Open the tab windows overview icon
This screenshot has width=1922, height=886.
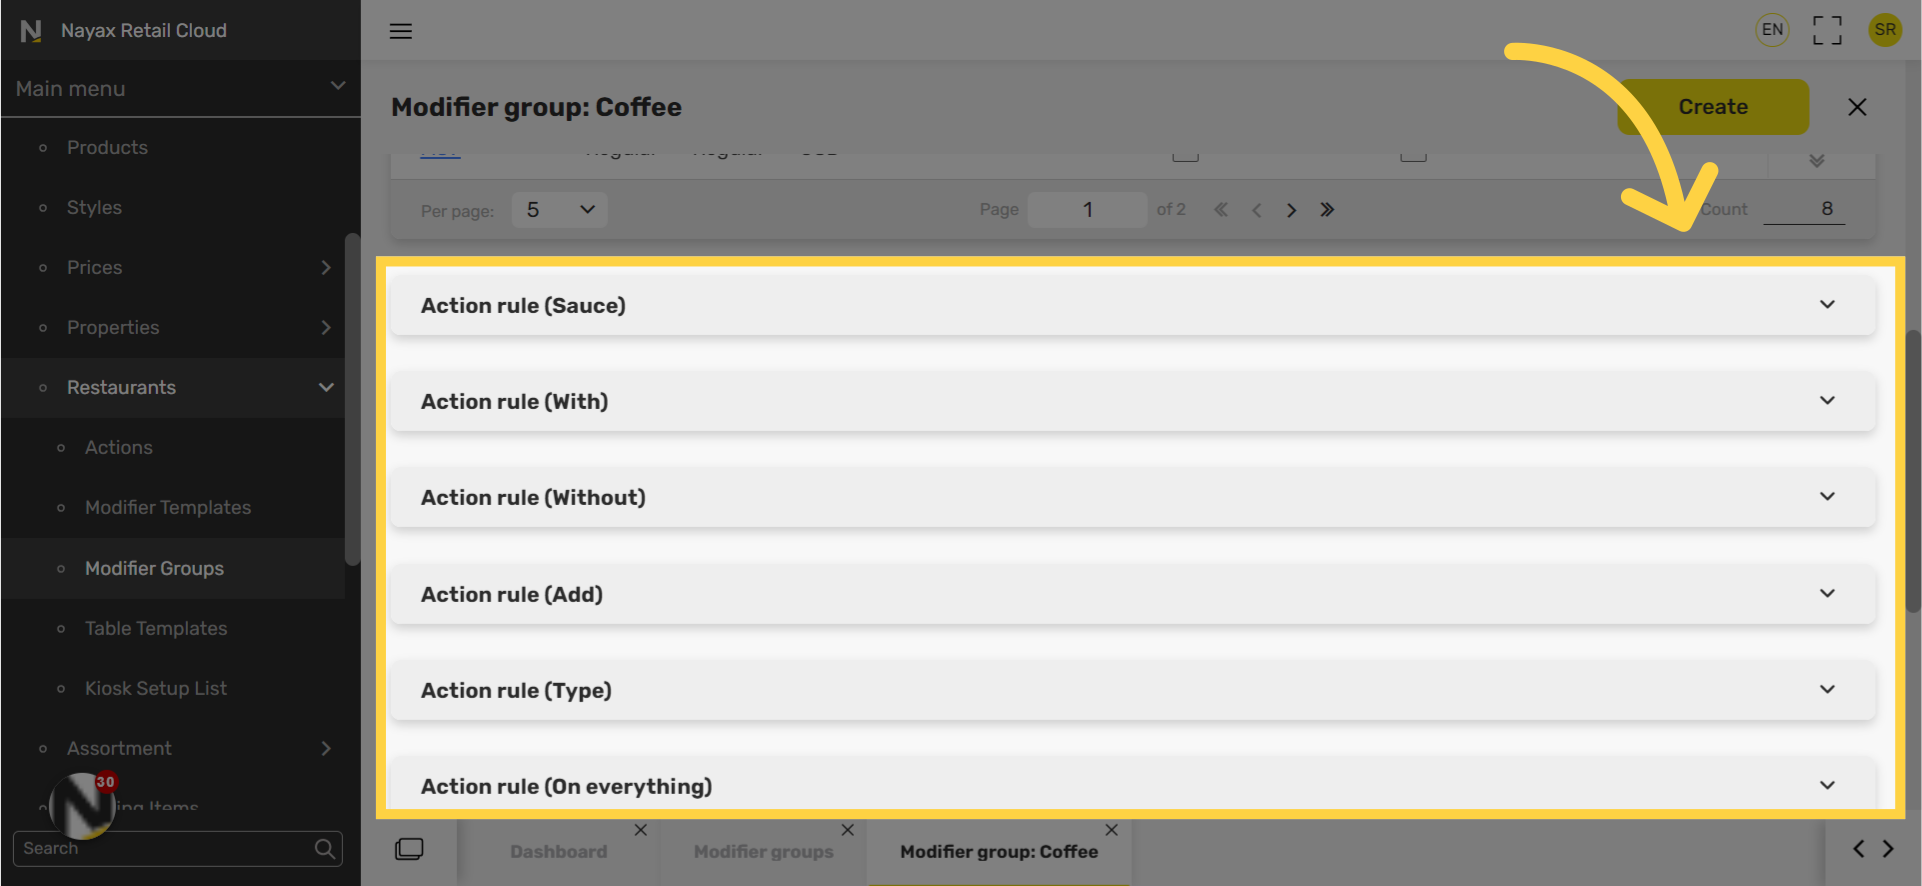click(x=409, y=849)
